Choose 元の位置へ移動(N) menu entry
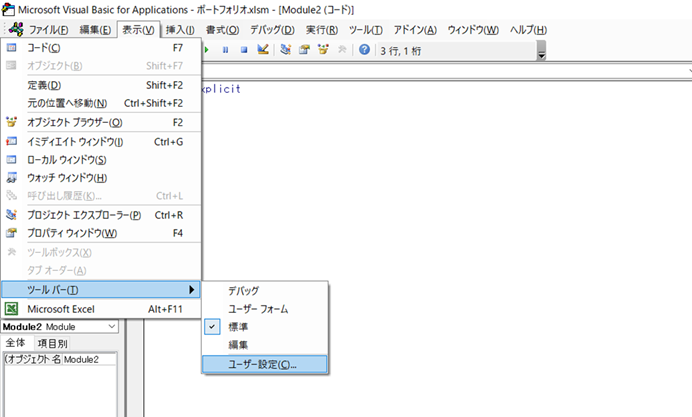The height and width of the screenshot is (417, 692). 101,103
